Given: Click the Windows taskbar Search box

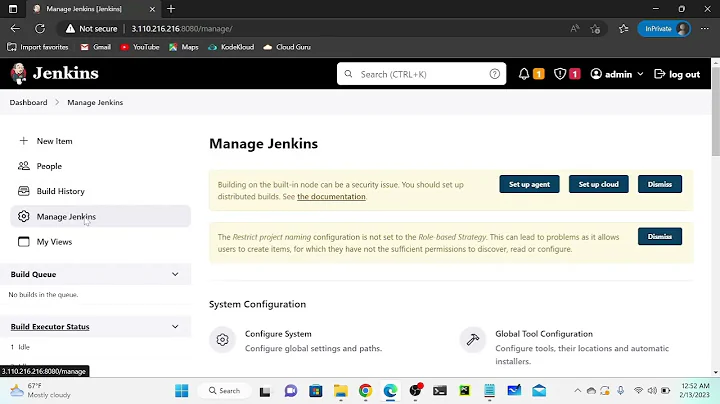Looking at the screenshot, I should click(x=225, y=391).
